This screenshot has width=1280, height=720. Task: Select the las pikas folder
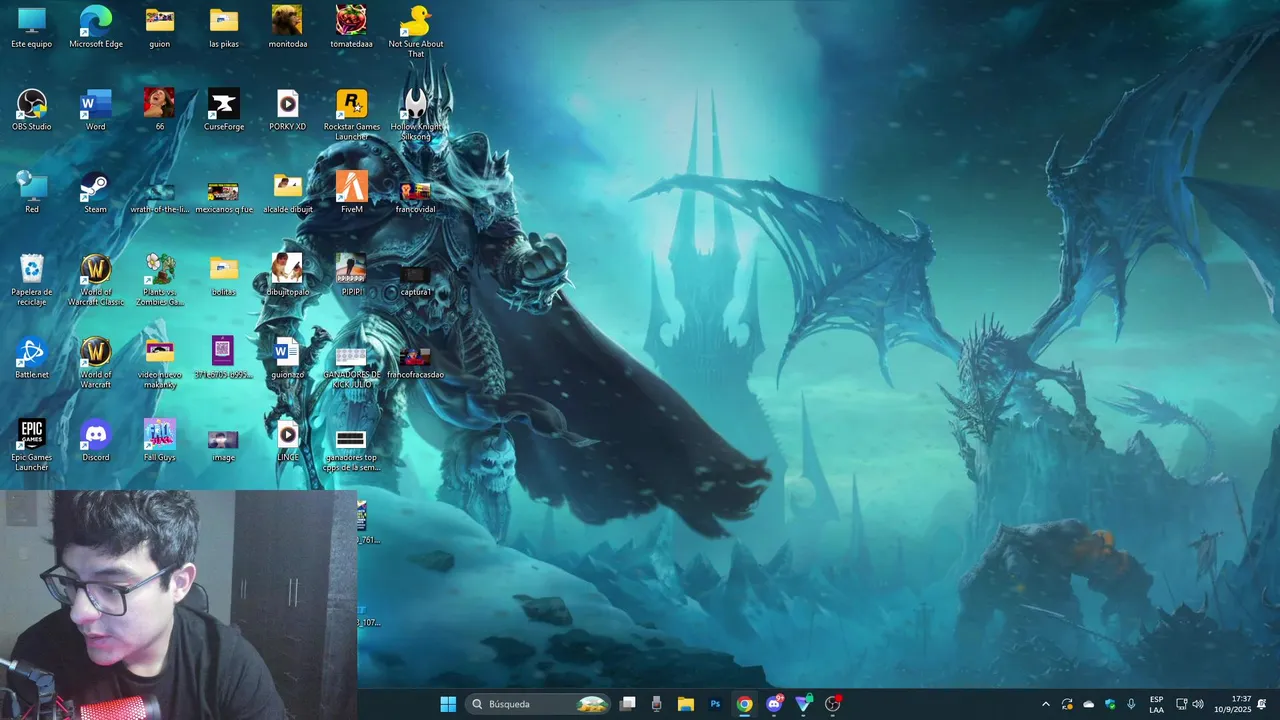224,27
